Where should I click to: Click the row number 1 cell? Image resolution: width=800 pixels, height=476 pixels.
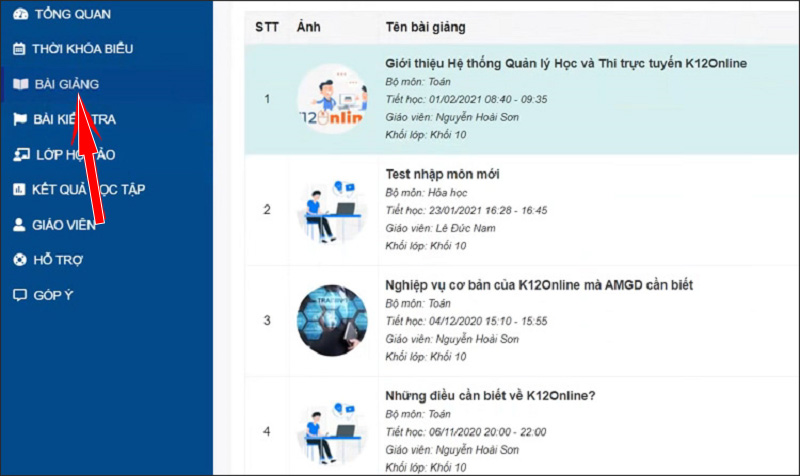pos(267,99)
